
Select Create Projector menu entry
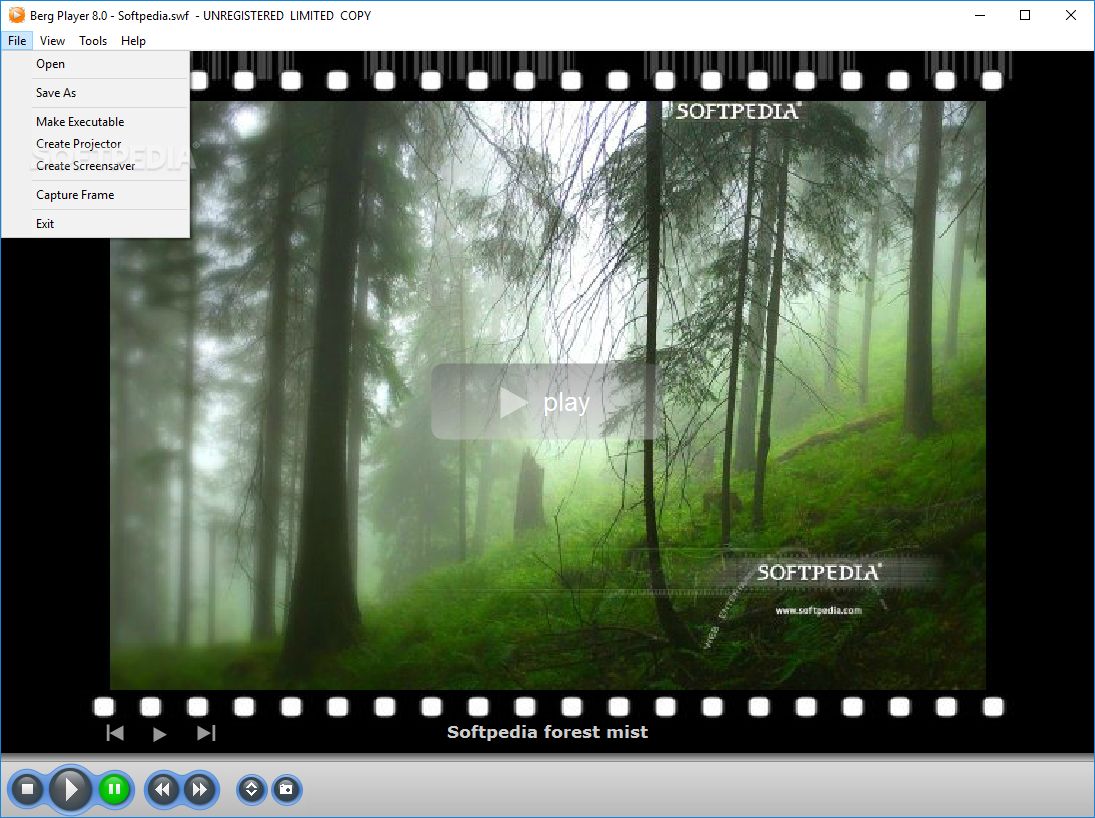(96, 144)
